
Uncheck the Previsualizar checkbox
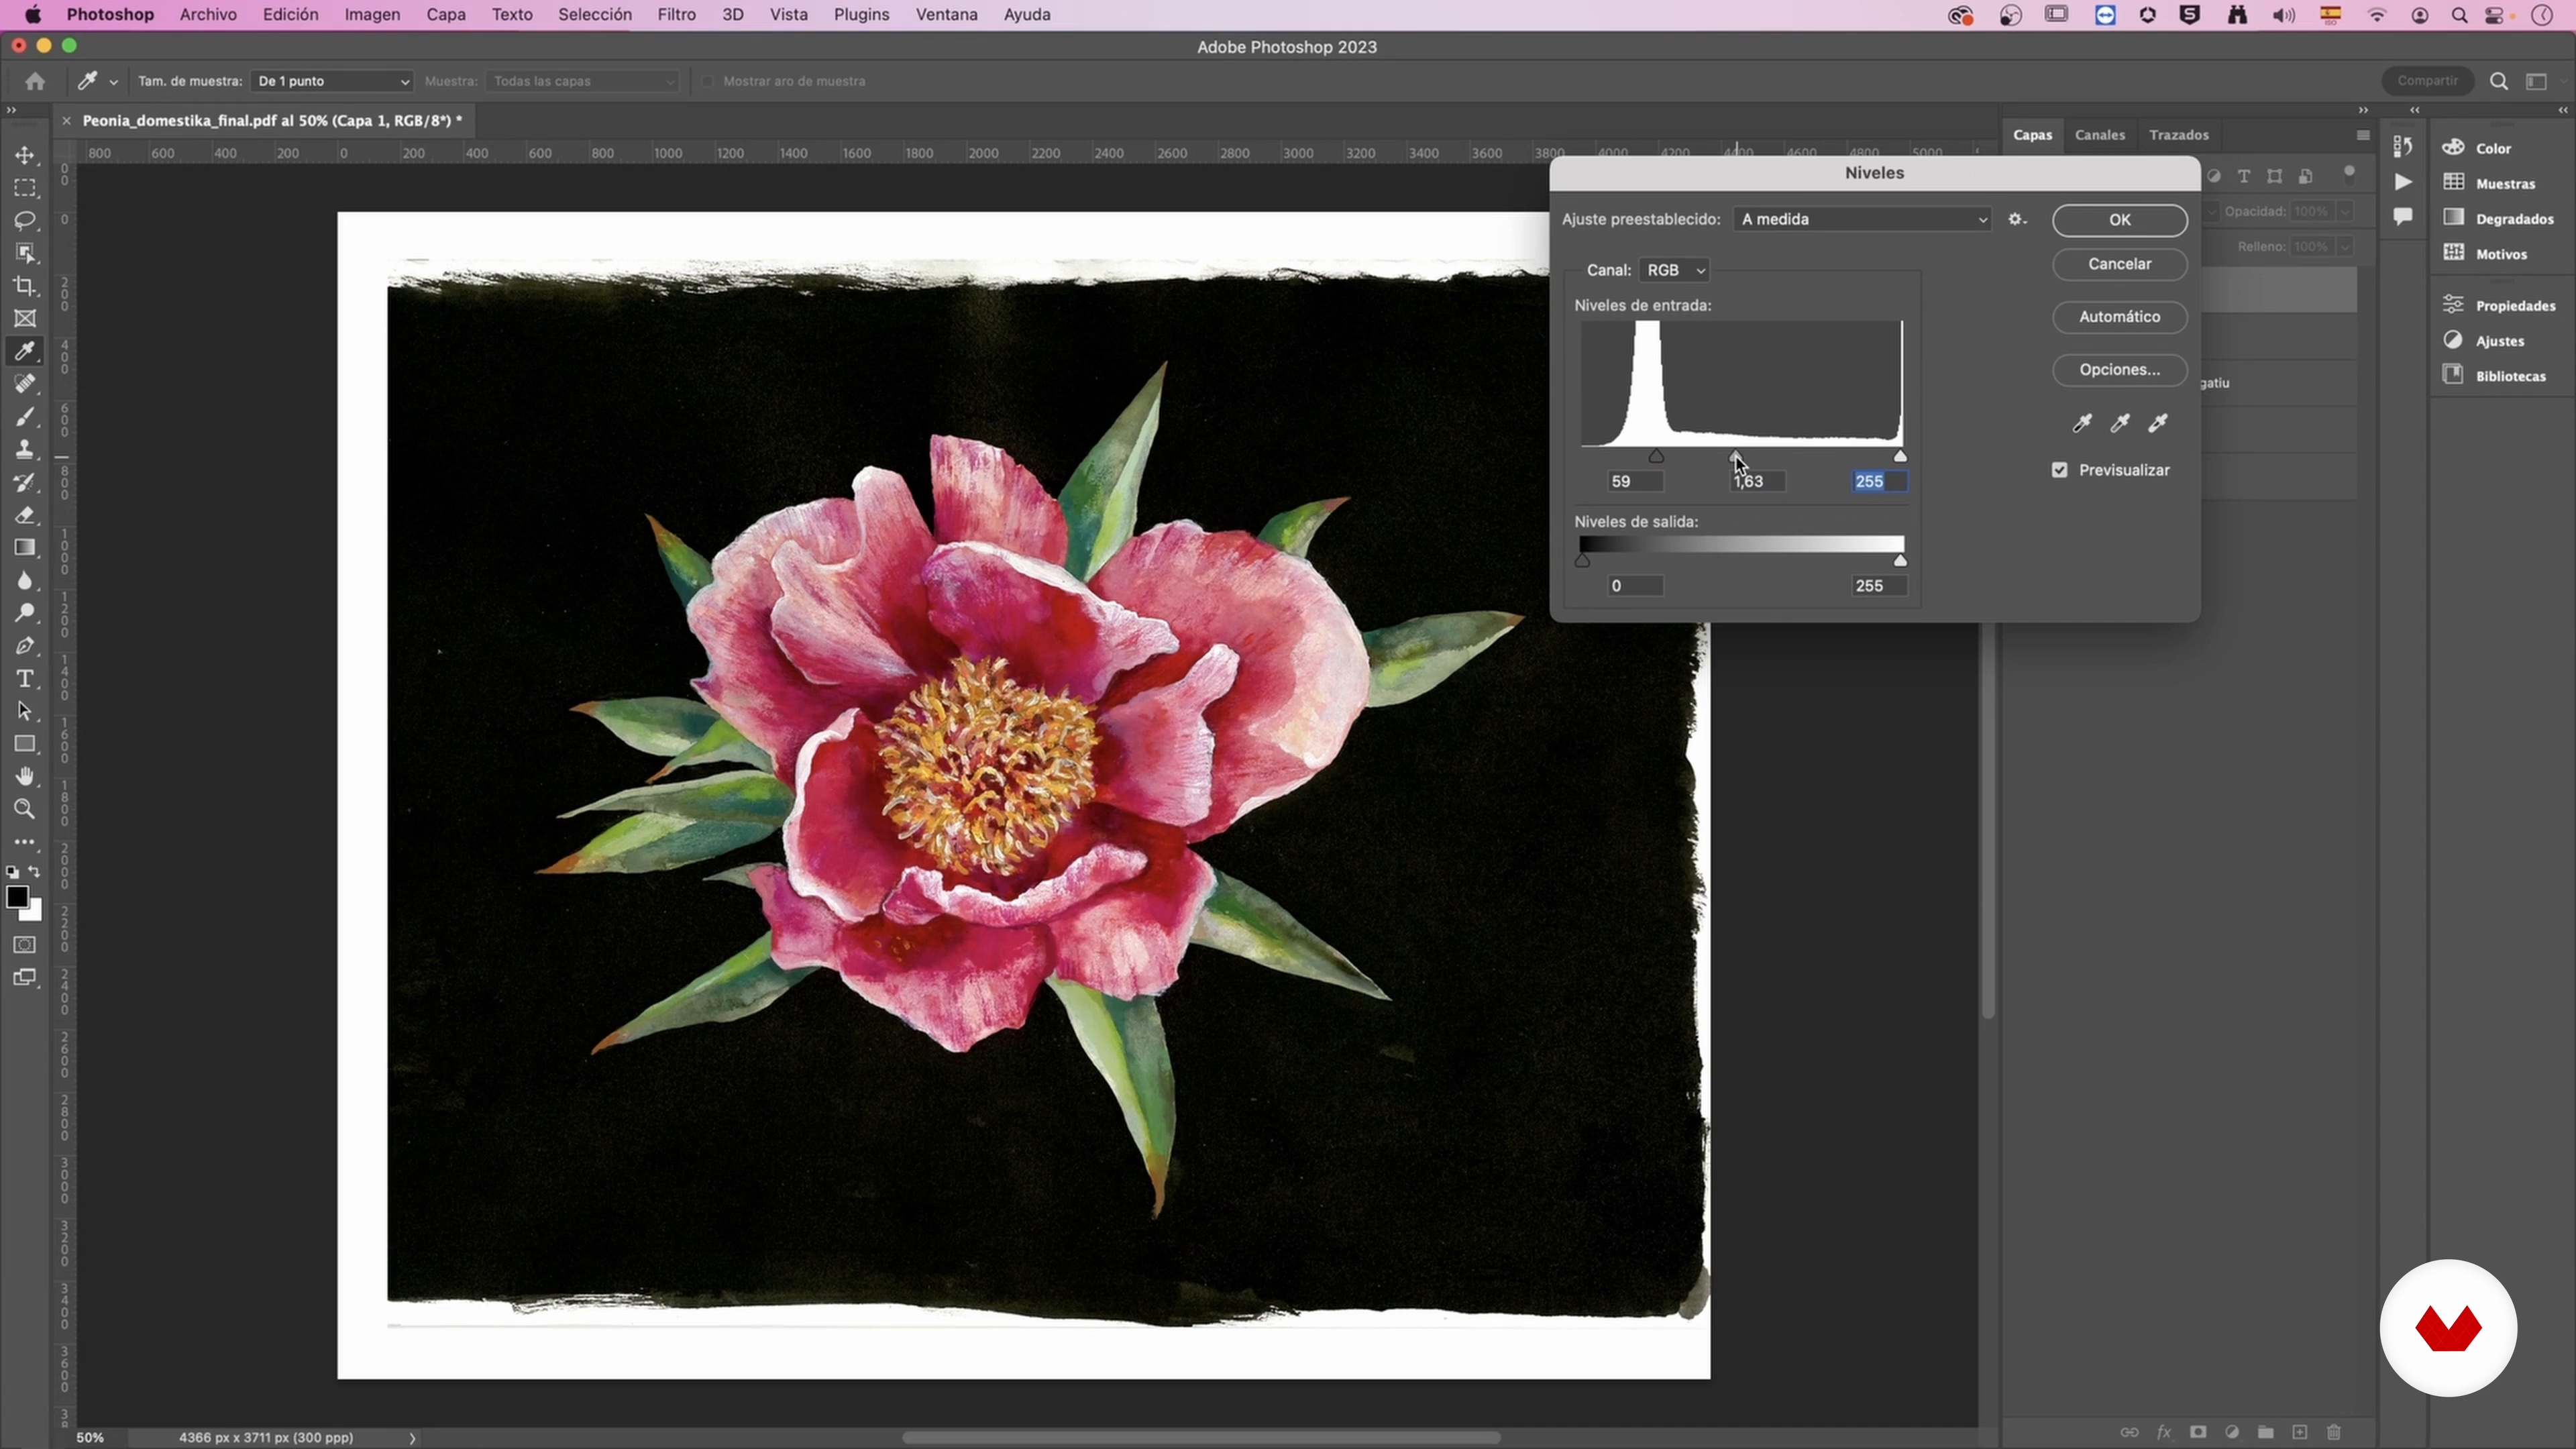pyautogui.click(x=2059, y=470)
